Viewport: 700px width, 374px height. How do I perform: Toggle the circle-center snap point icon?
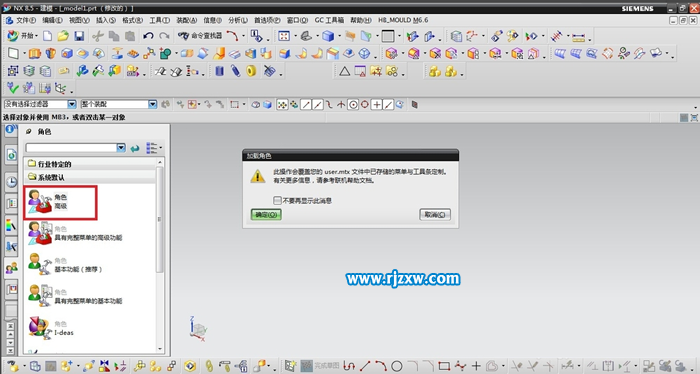[353, 104]
